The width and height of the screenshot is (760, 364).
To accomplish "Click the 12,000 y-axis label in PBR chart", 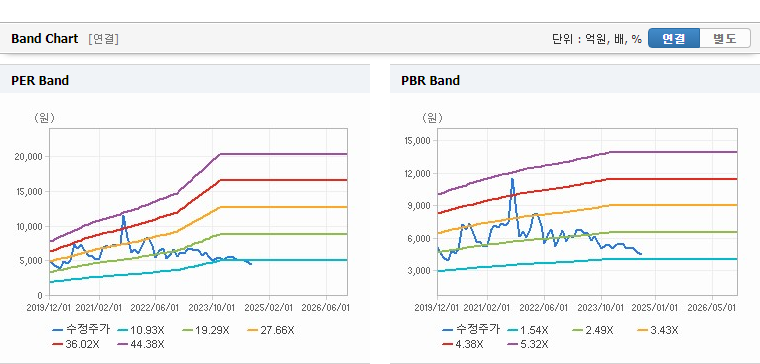I will (x=417, y=173).
